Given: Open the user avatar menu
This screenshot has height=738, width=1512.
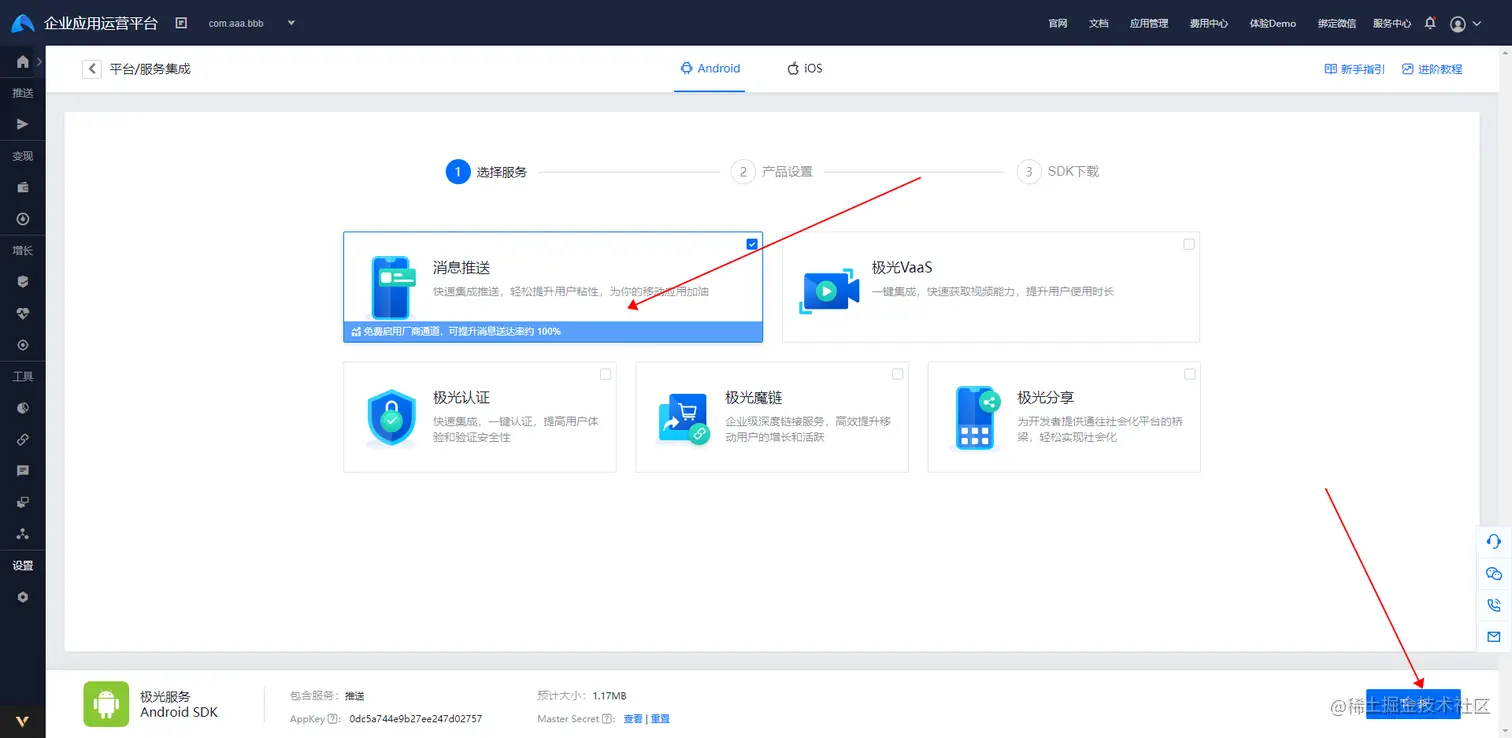Looking at the screenshot, I should click(1458, 24).
